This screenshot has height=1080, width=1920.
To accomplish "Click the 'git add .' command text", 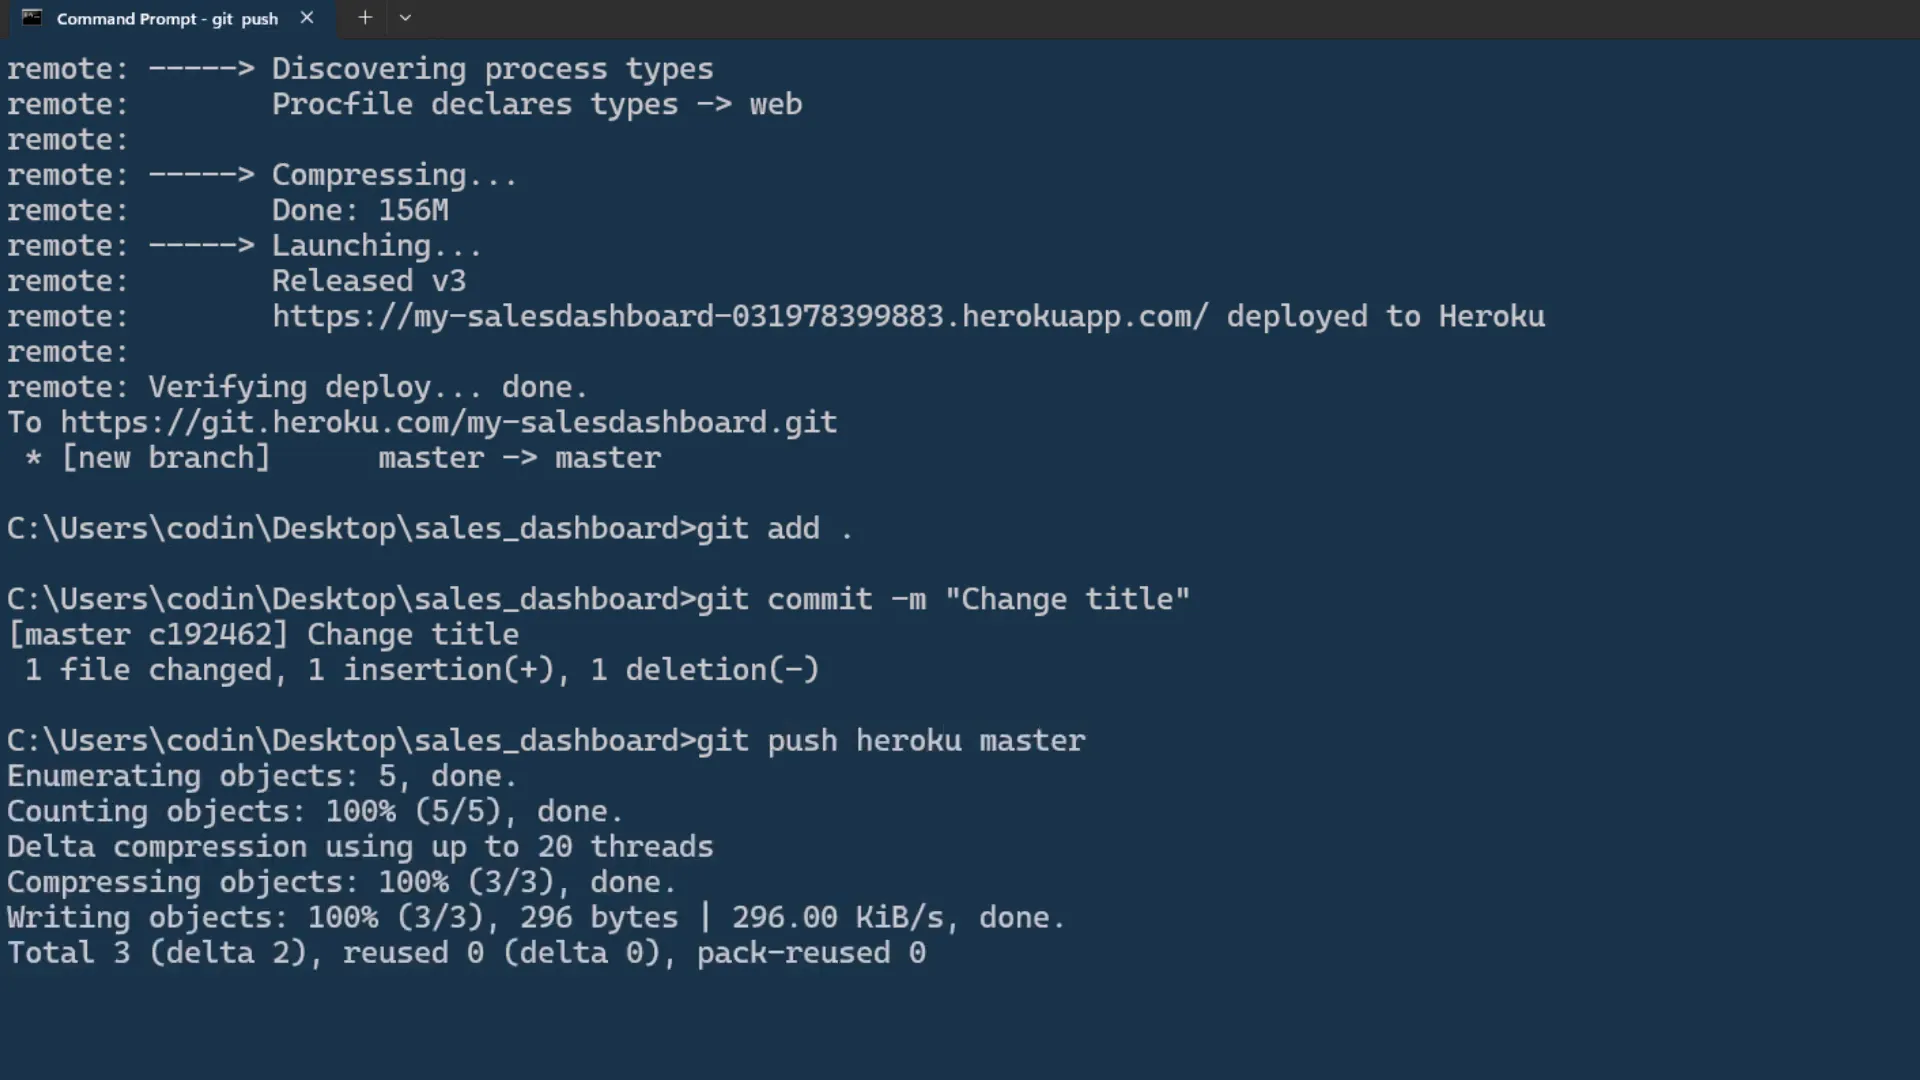I will click(x=774, y=529).
